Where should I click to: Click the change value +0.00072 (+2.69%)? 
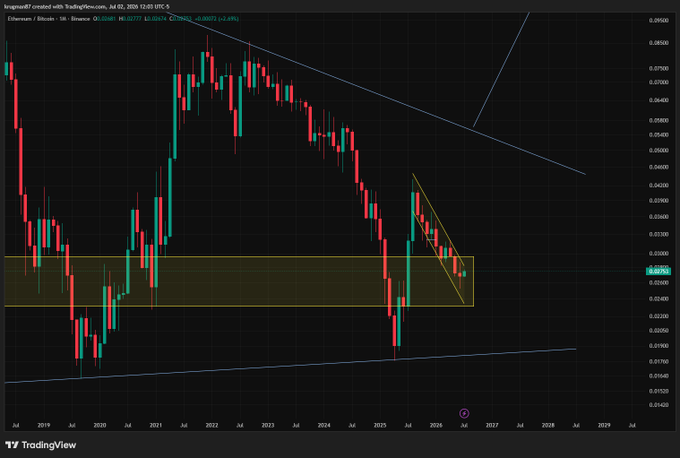point(217,19)
